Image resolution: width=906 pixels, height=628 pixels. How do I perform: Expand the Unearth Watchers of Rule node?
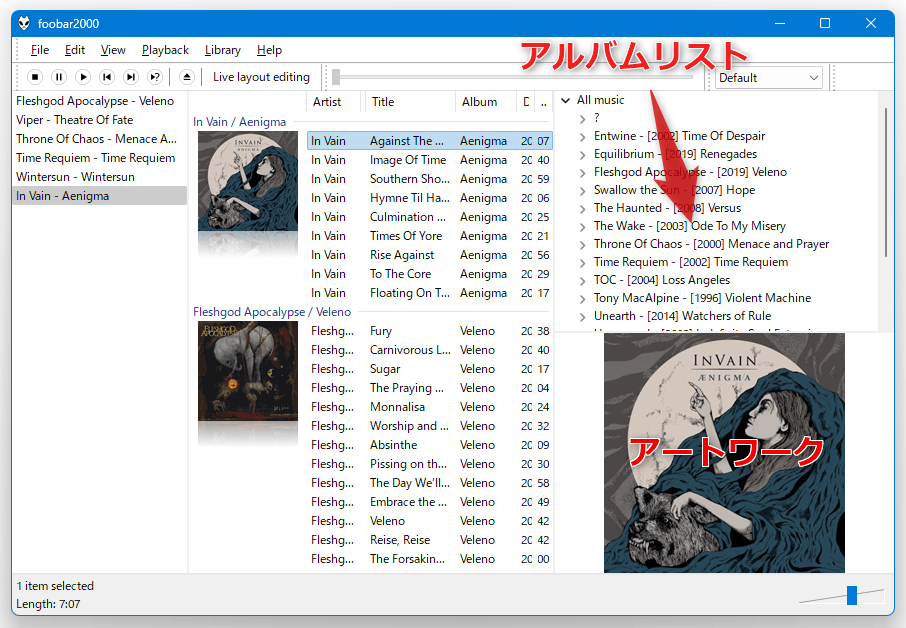pyautogui.click(x=582, y=316)
